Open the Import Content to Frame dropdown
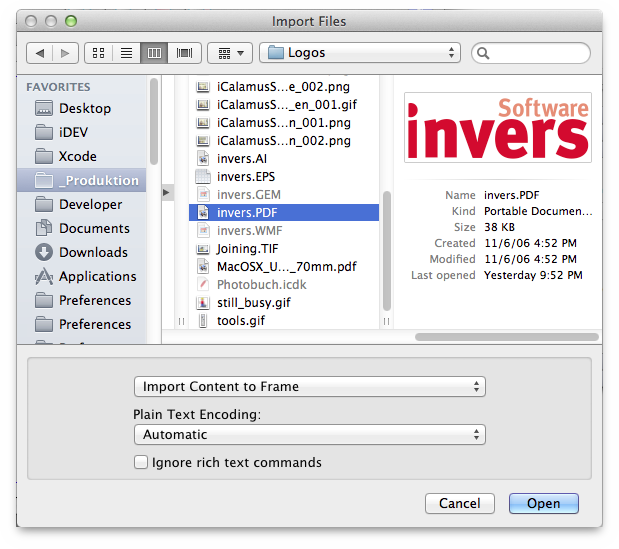Screen dimensions: 619x549 coord(309,386)
